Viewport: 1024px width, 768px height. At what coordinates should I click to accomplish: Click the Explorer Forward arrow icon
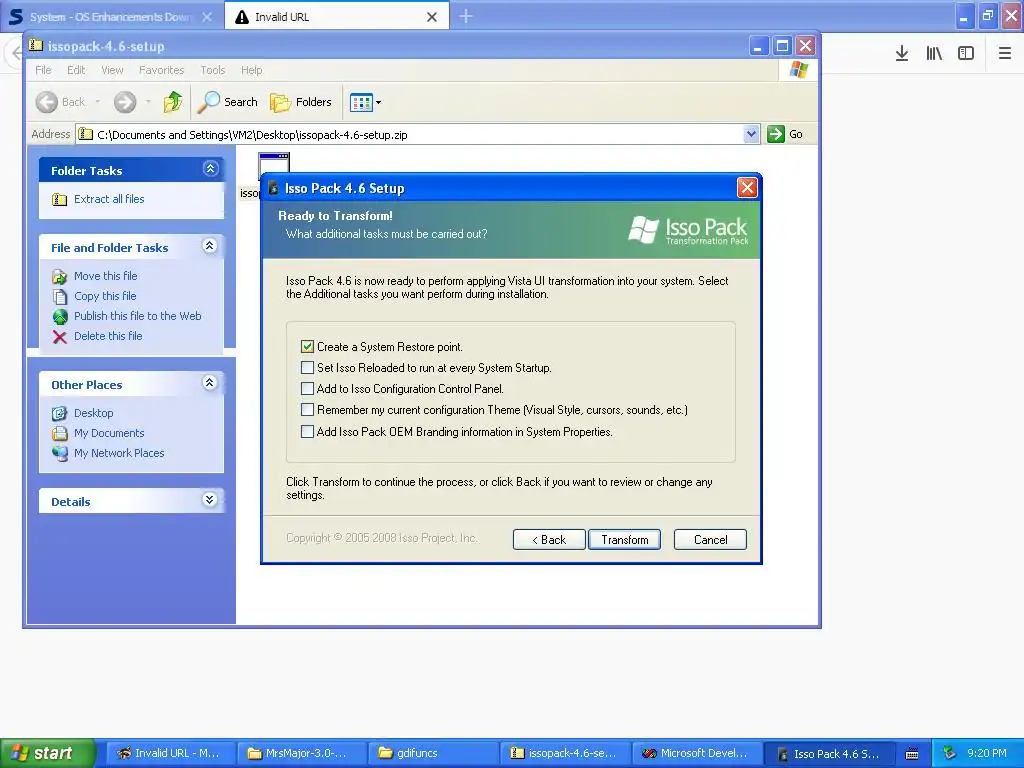pos(125,102)
